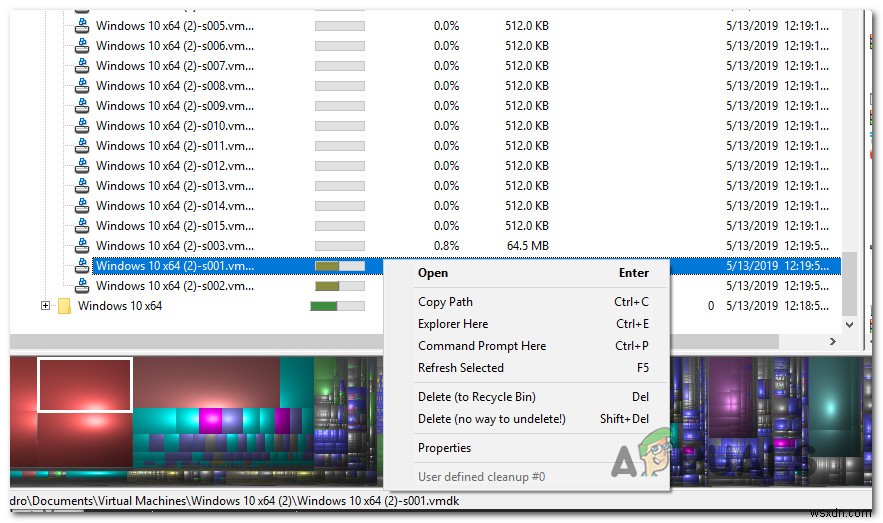The height and width of the screenshot is (523, 883).
Task: Click the s015 vmdk file icon
Action: 82,226
